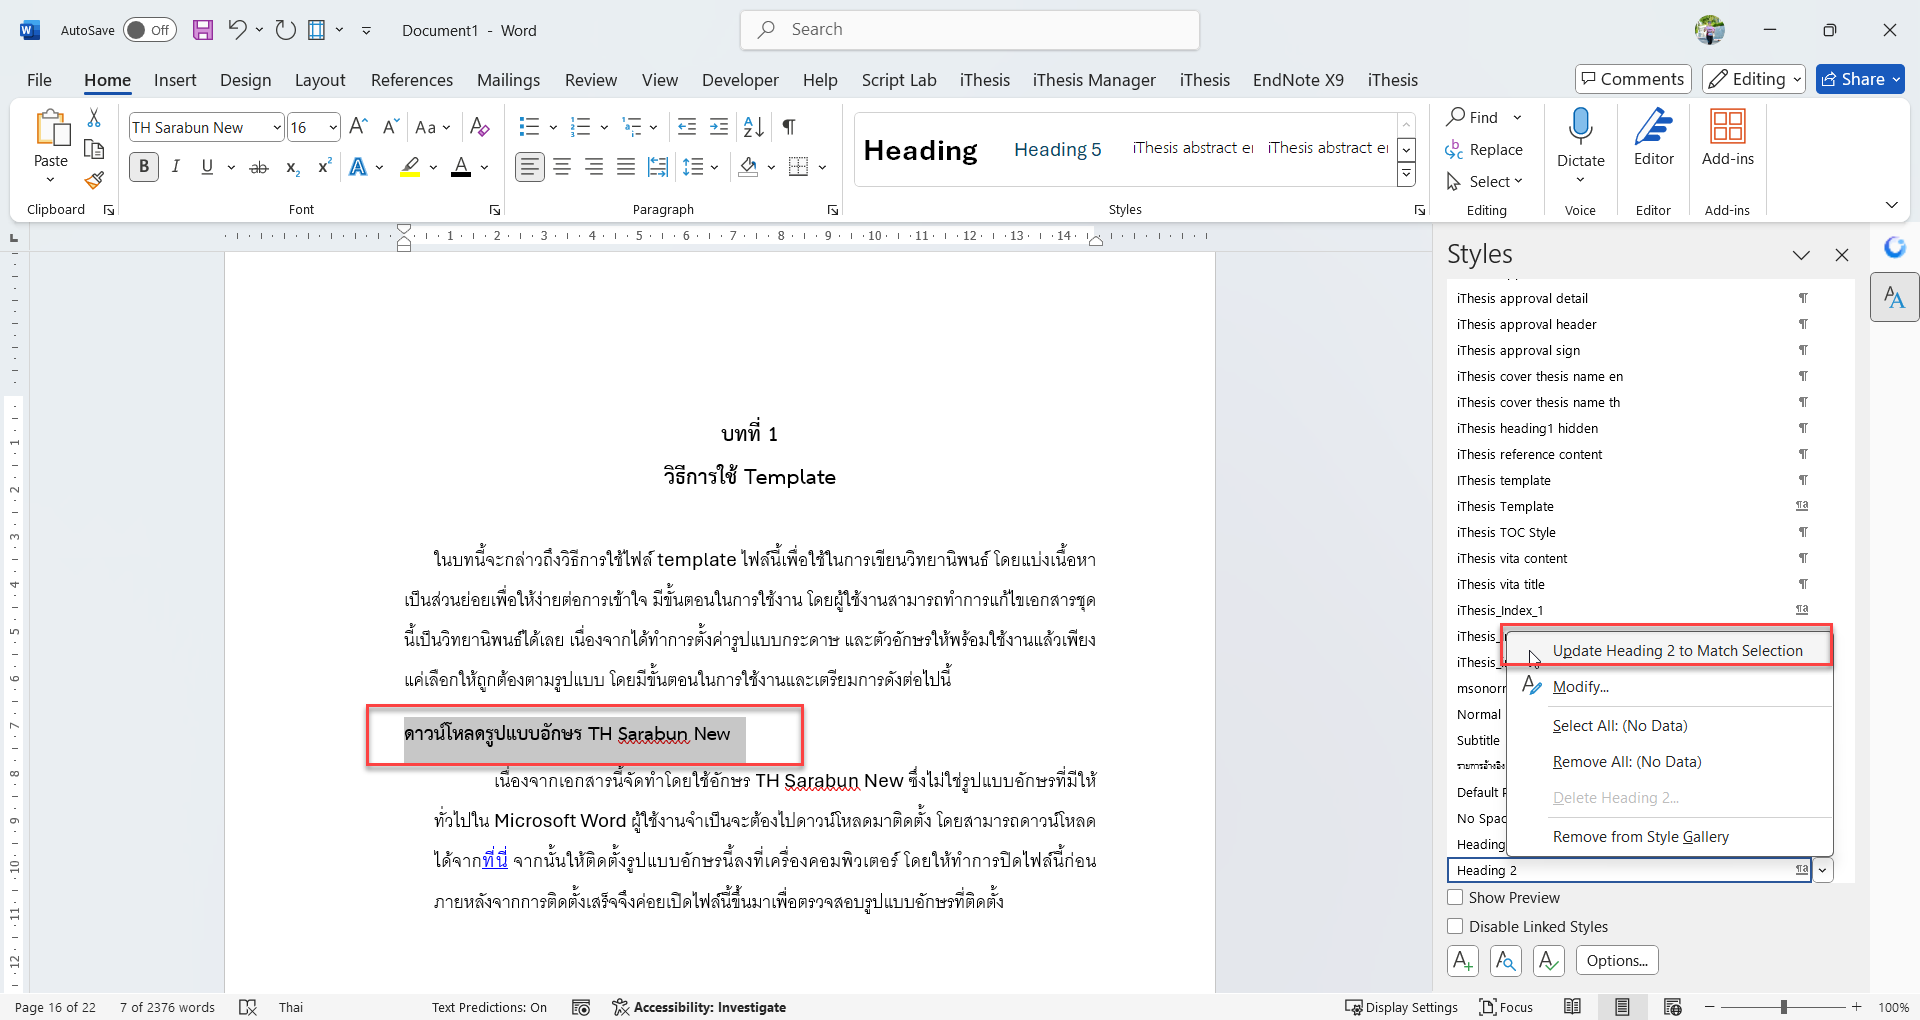Expand the Styles gallery More button

(1406, 175)
